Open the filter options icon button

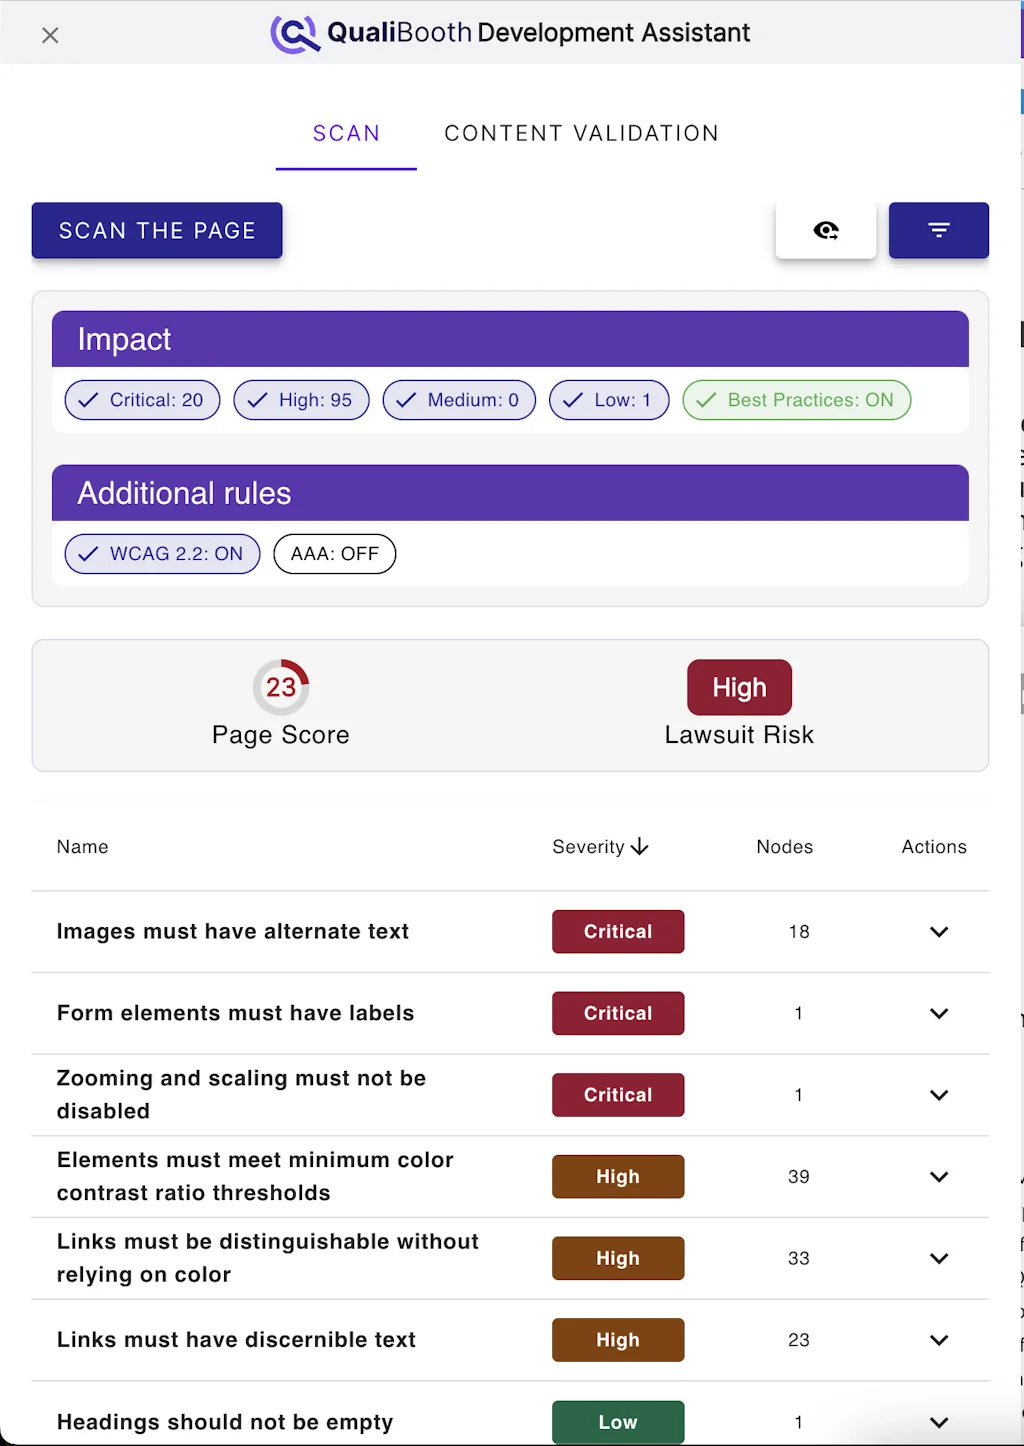coord(938,231)
